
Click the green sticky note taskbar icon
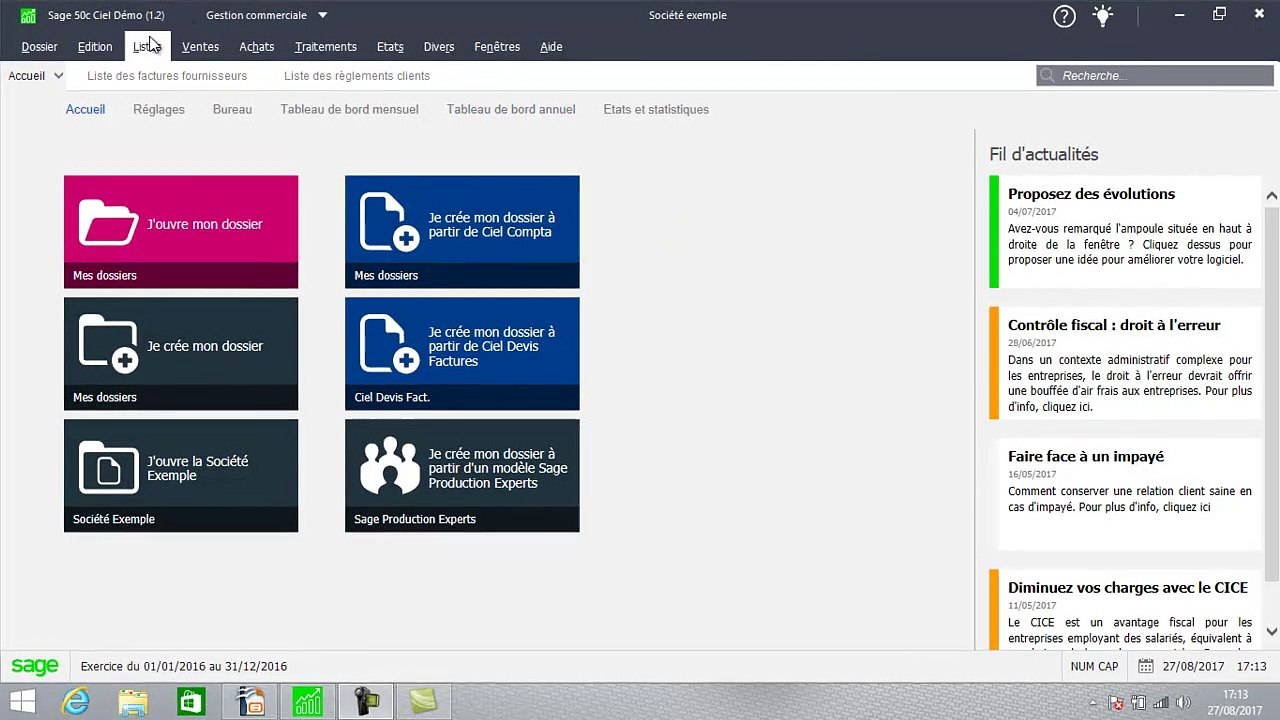click(424, 702)
